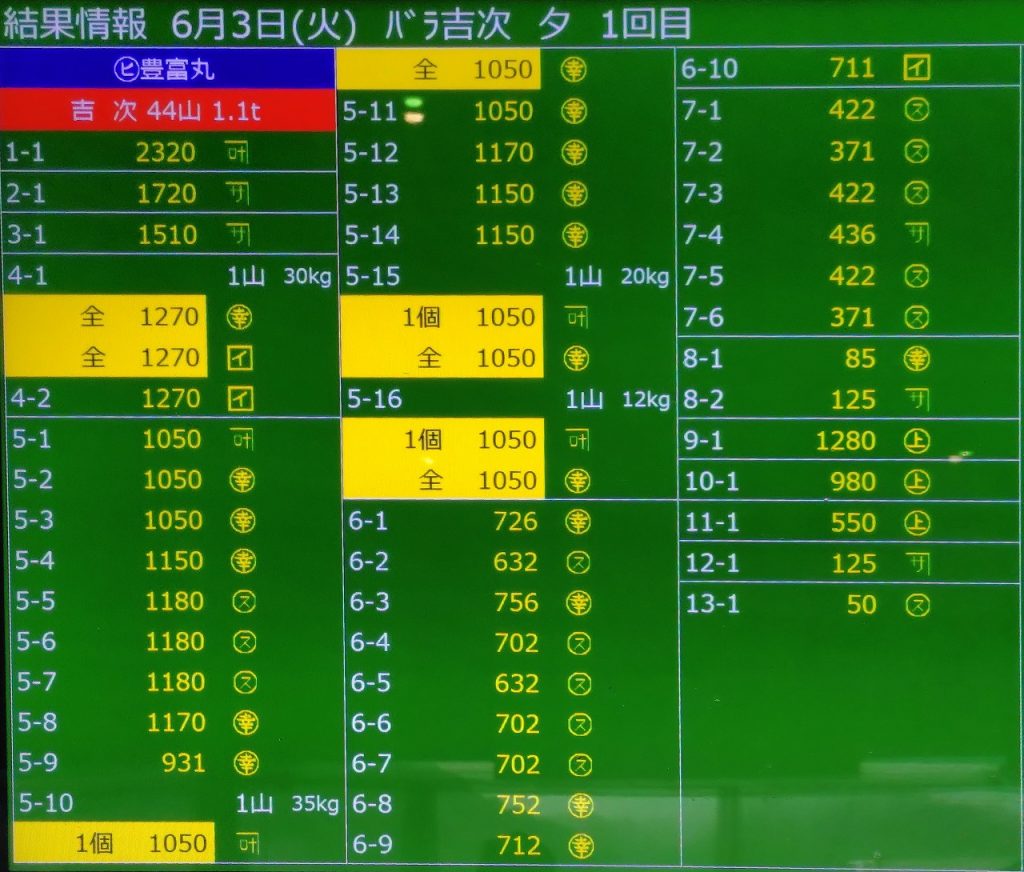Click the price 2320 in row 1-1
1024x872 pixels.
pyautogui.click(x=166, y=153)
